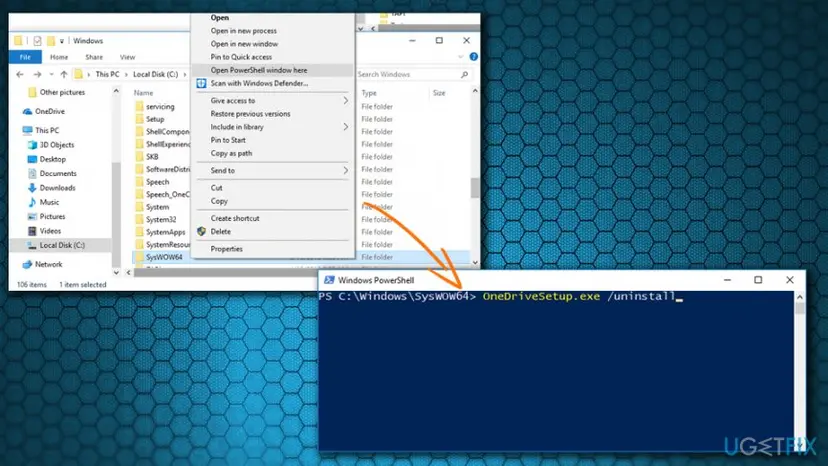Switch to the Home ribbon tab
This screenshot has width=828, height=466.
(59, 57)
